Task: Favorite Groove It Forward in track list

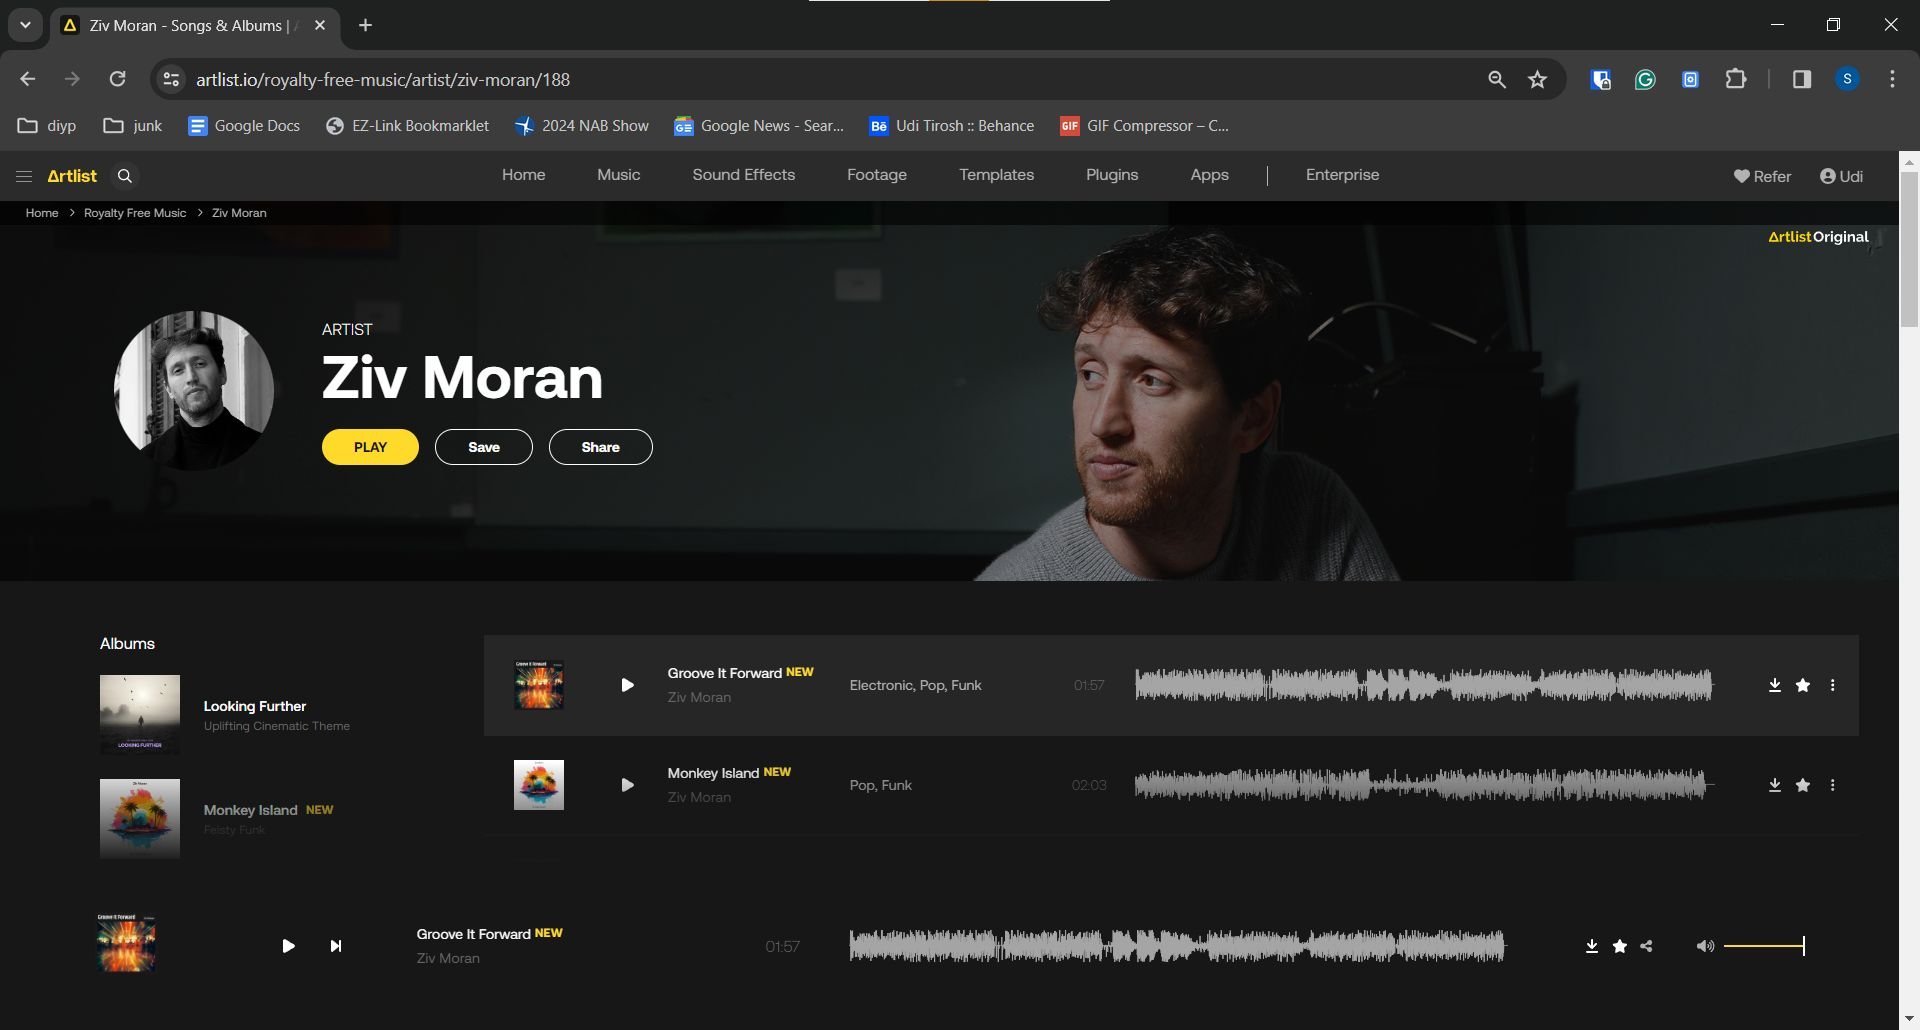Action: click(1803, 685)
